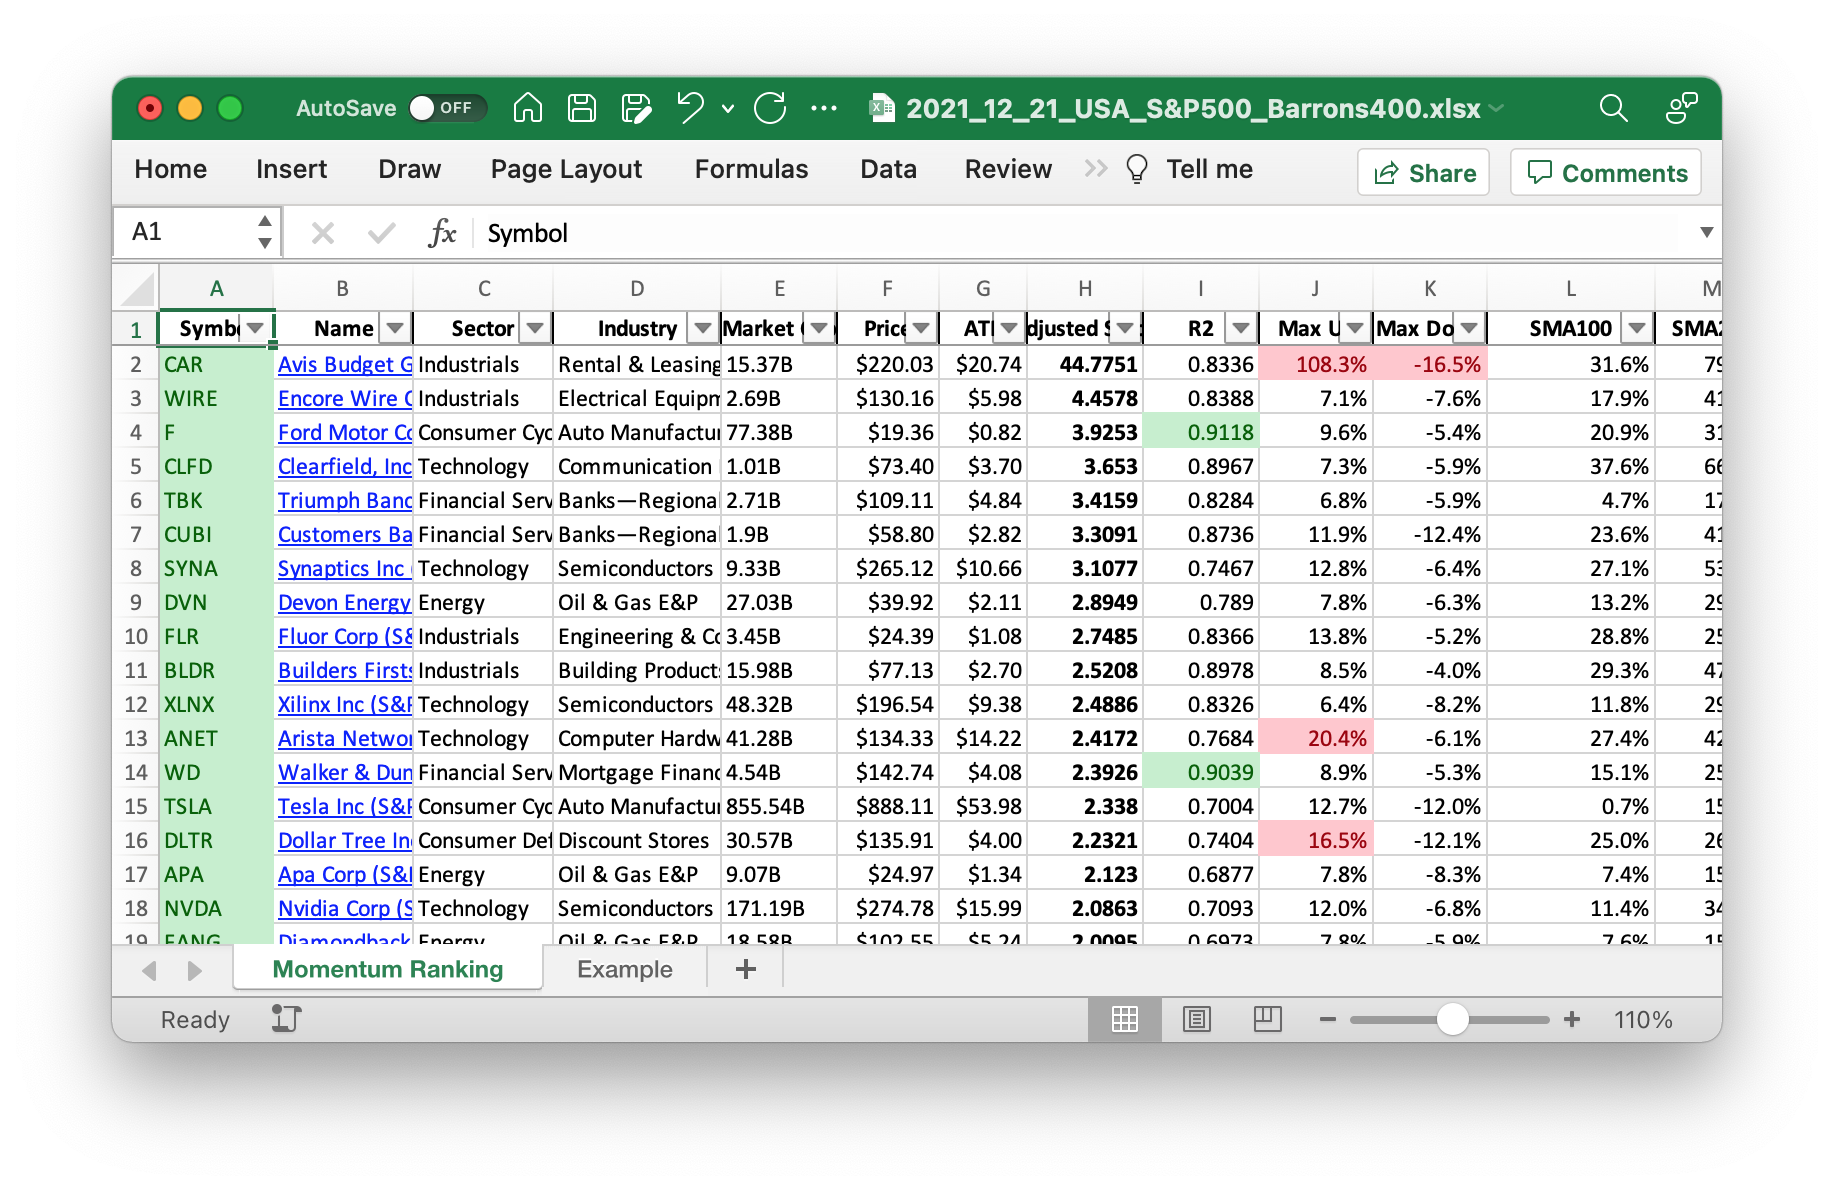The image size is (1834, 1190).
Task: Open the SMA100 column filter dropdown
Action: tap(1637, 328)
